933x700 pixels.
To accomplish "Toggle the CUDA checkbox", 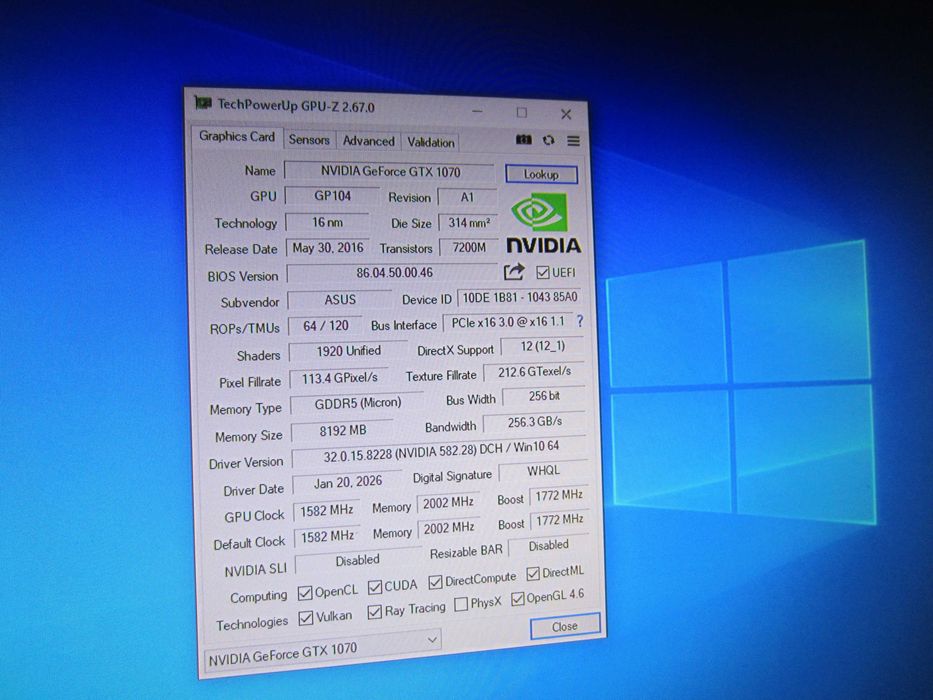I will pyautogui.click(x=375, y=588).
